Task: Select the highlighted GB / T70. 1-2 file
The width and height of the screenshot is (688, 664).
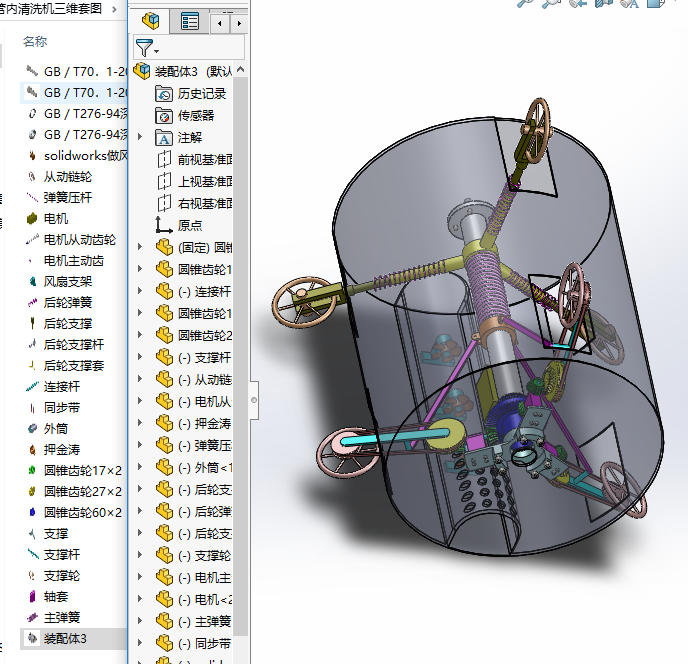Action: [75, 92]
